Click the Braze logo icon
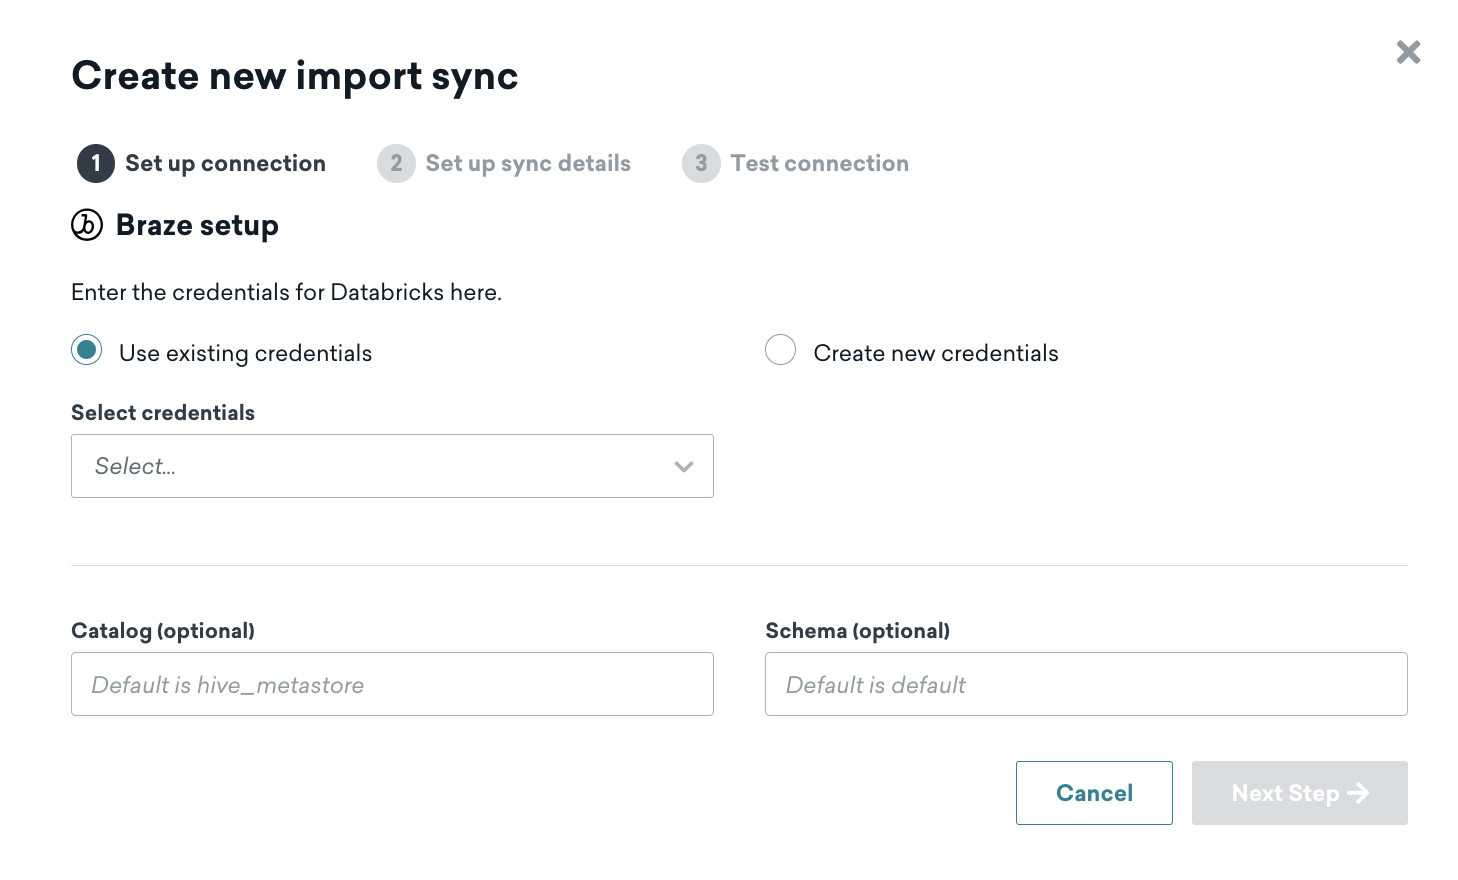The width and height of the screenshot is (1458, 880). [x=87, y=225]
